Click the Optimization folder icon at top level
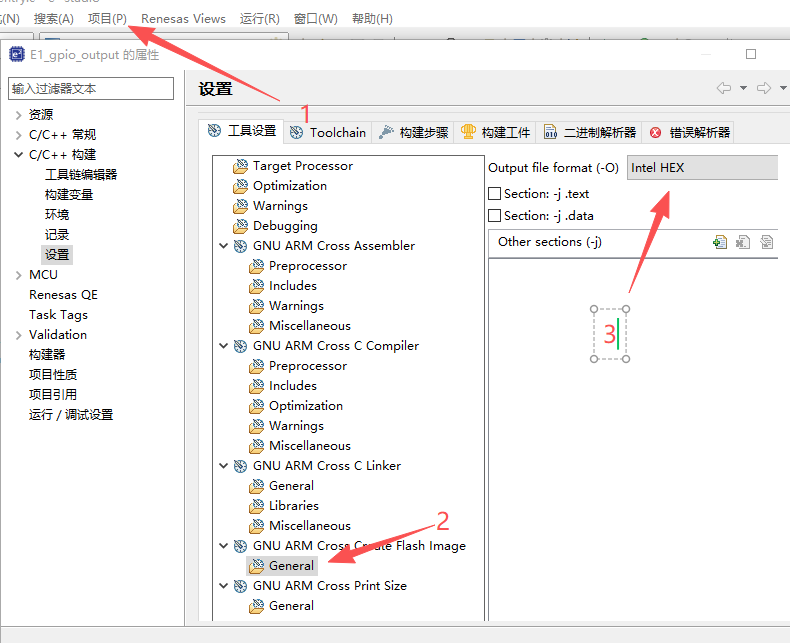 point(241,186)
